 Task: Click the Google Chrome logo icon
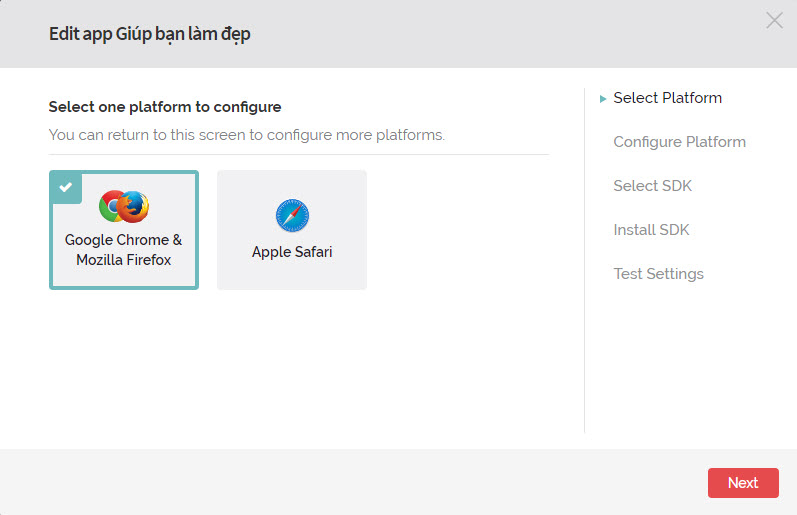tap(111, 207)
